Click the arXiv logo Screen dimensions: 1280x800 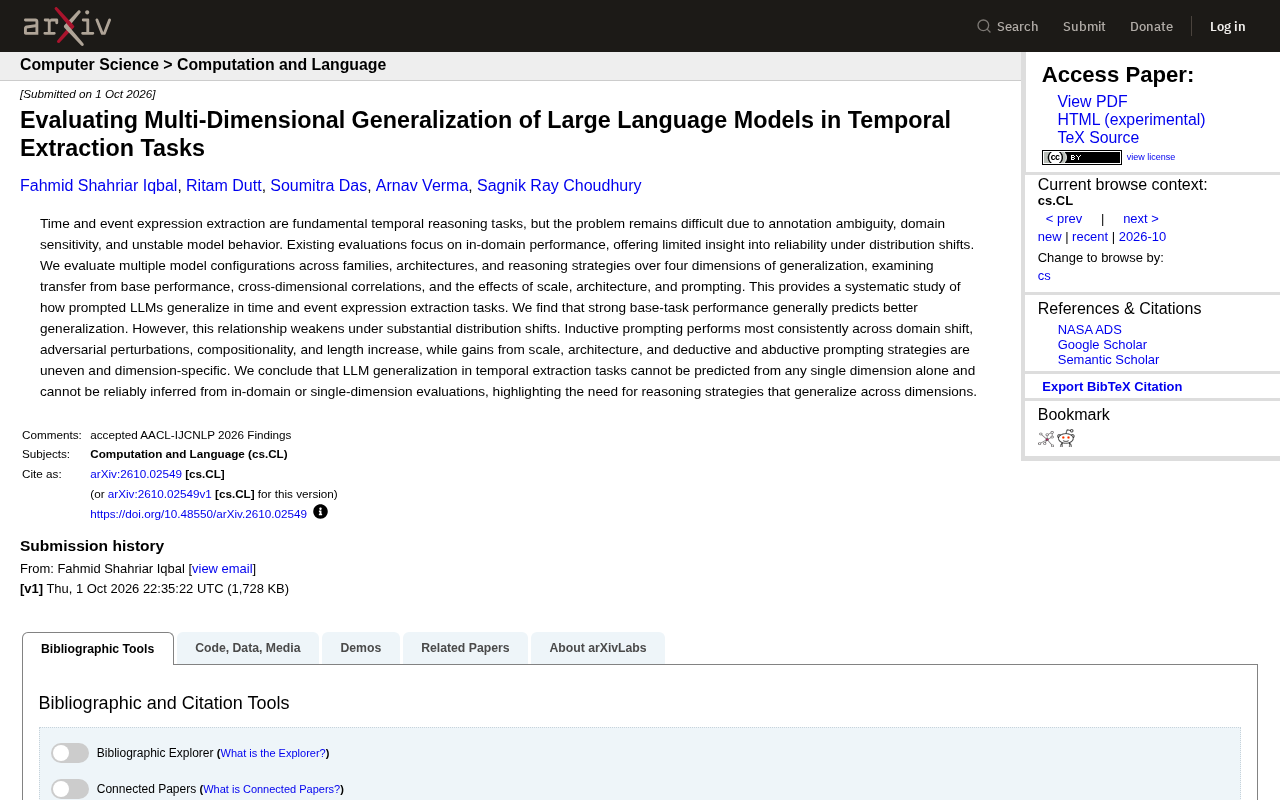pos(67,26)
